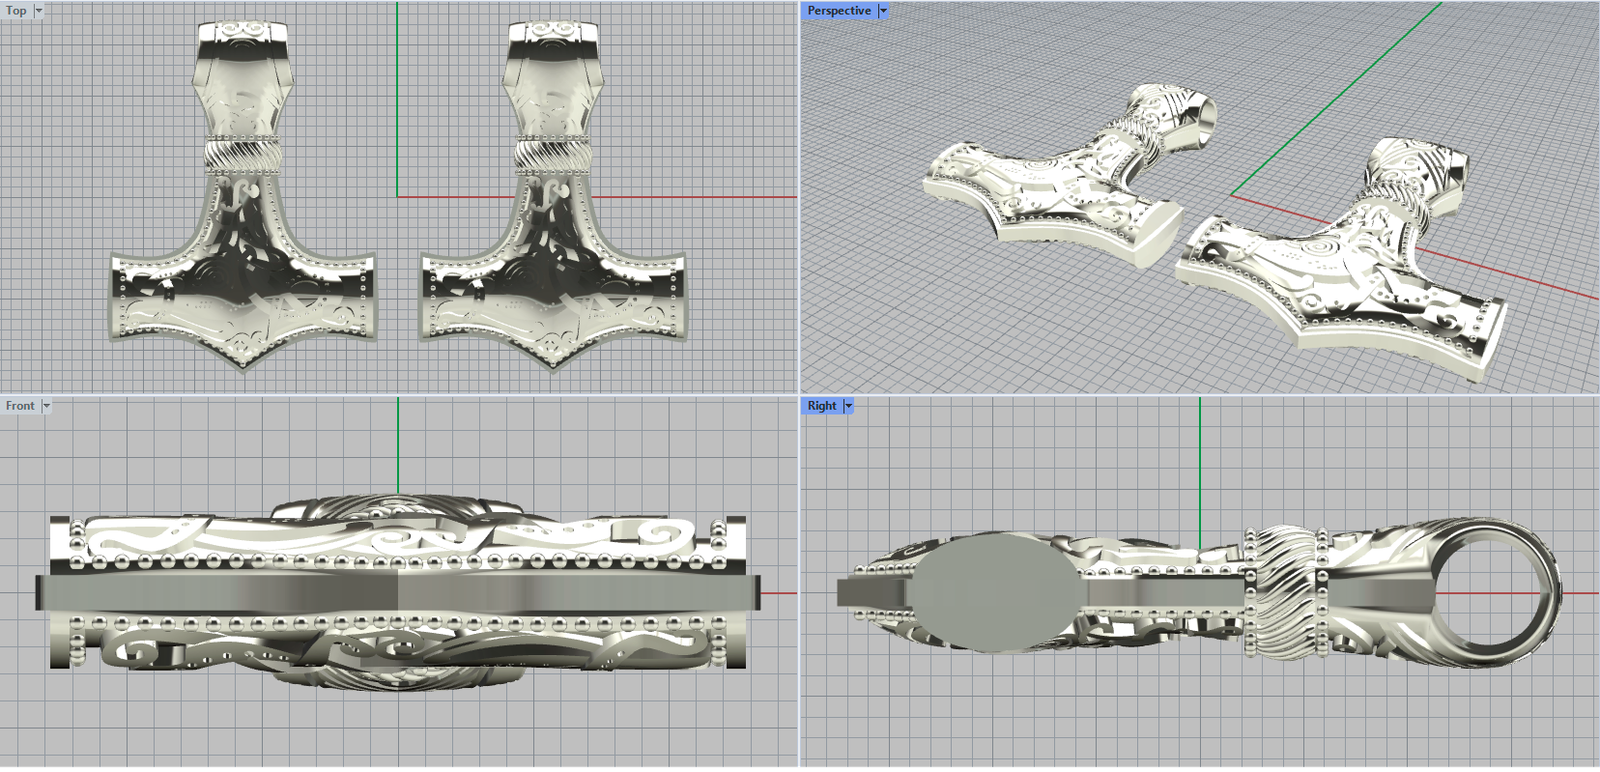Select the oval hammer head in Right view
1600x772 pixels.
tap(998, 592)
